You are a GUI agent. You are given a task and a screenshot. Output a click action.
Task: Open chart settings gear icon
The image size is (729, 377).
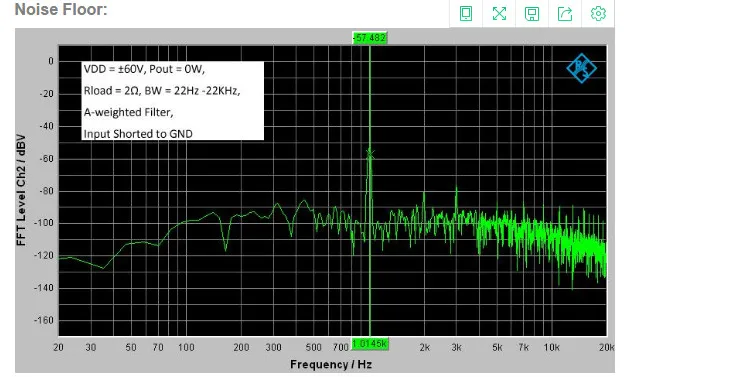click(x=598, y=13)
